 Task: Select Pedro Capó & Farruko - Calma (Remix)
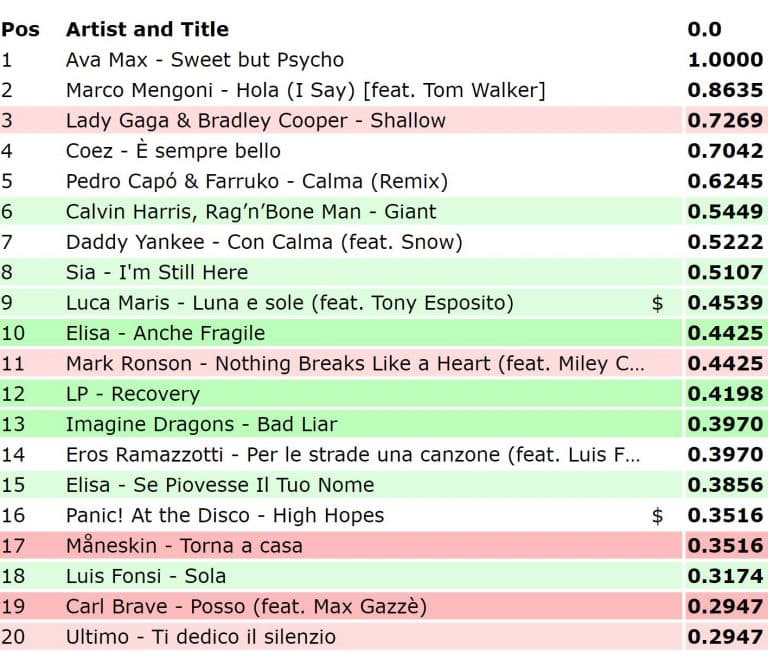[256, 181]
